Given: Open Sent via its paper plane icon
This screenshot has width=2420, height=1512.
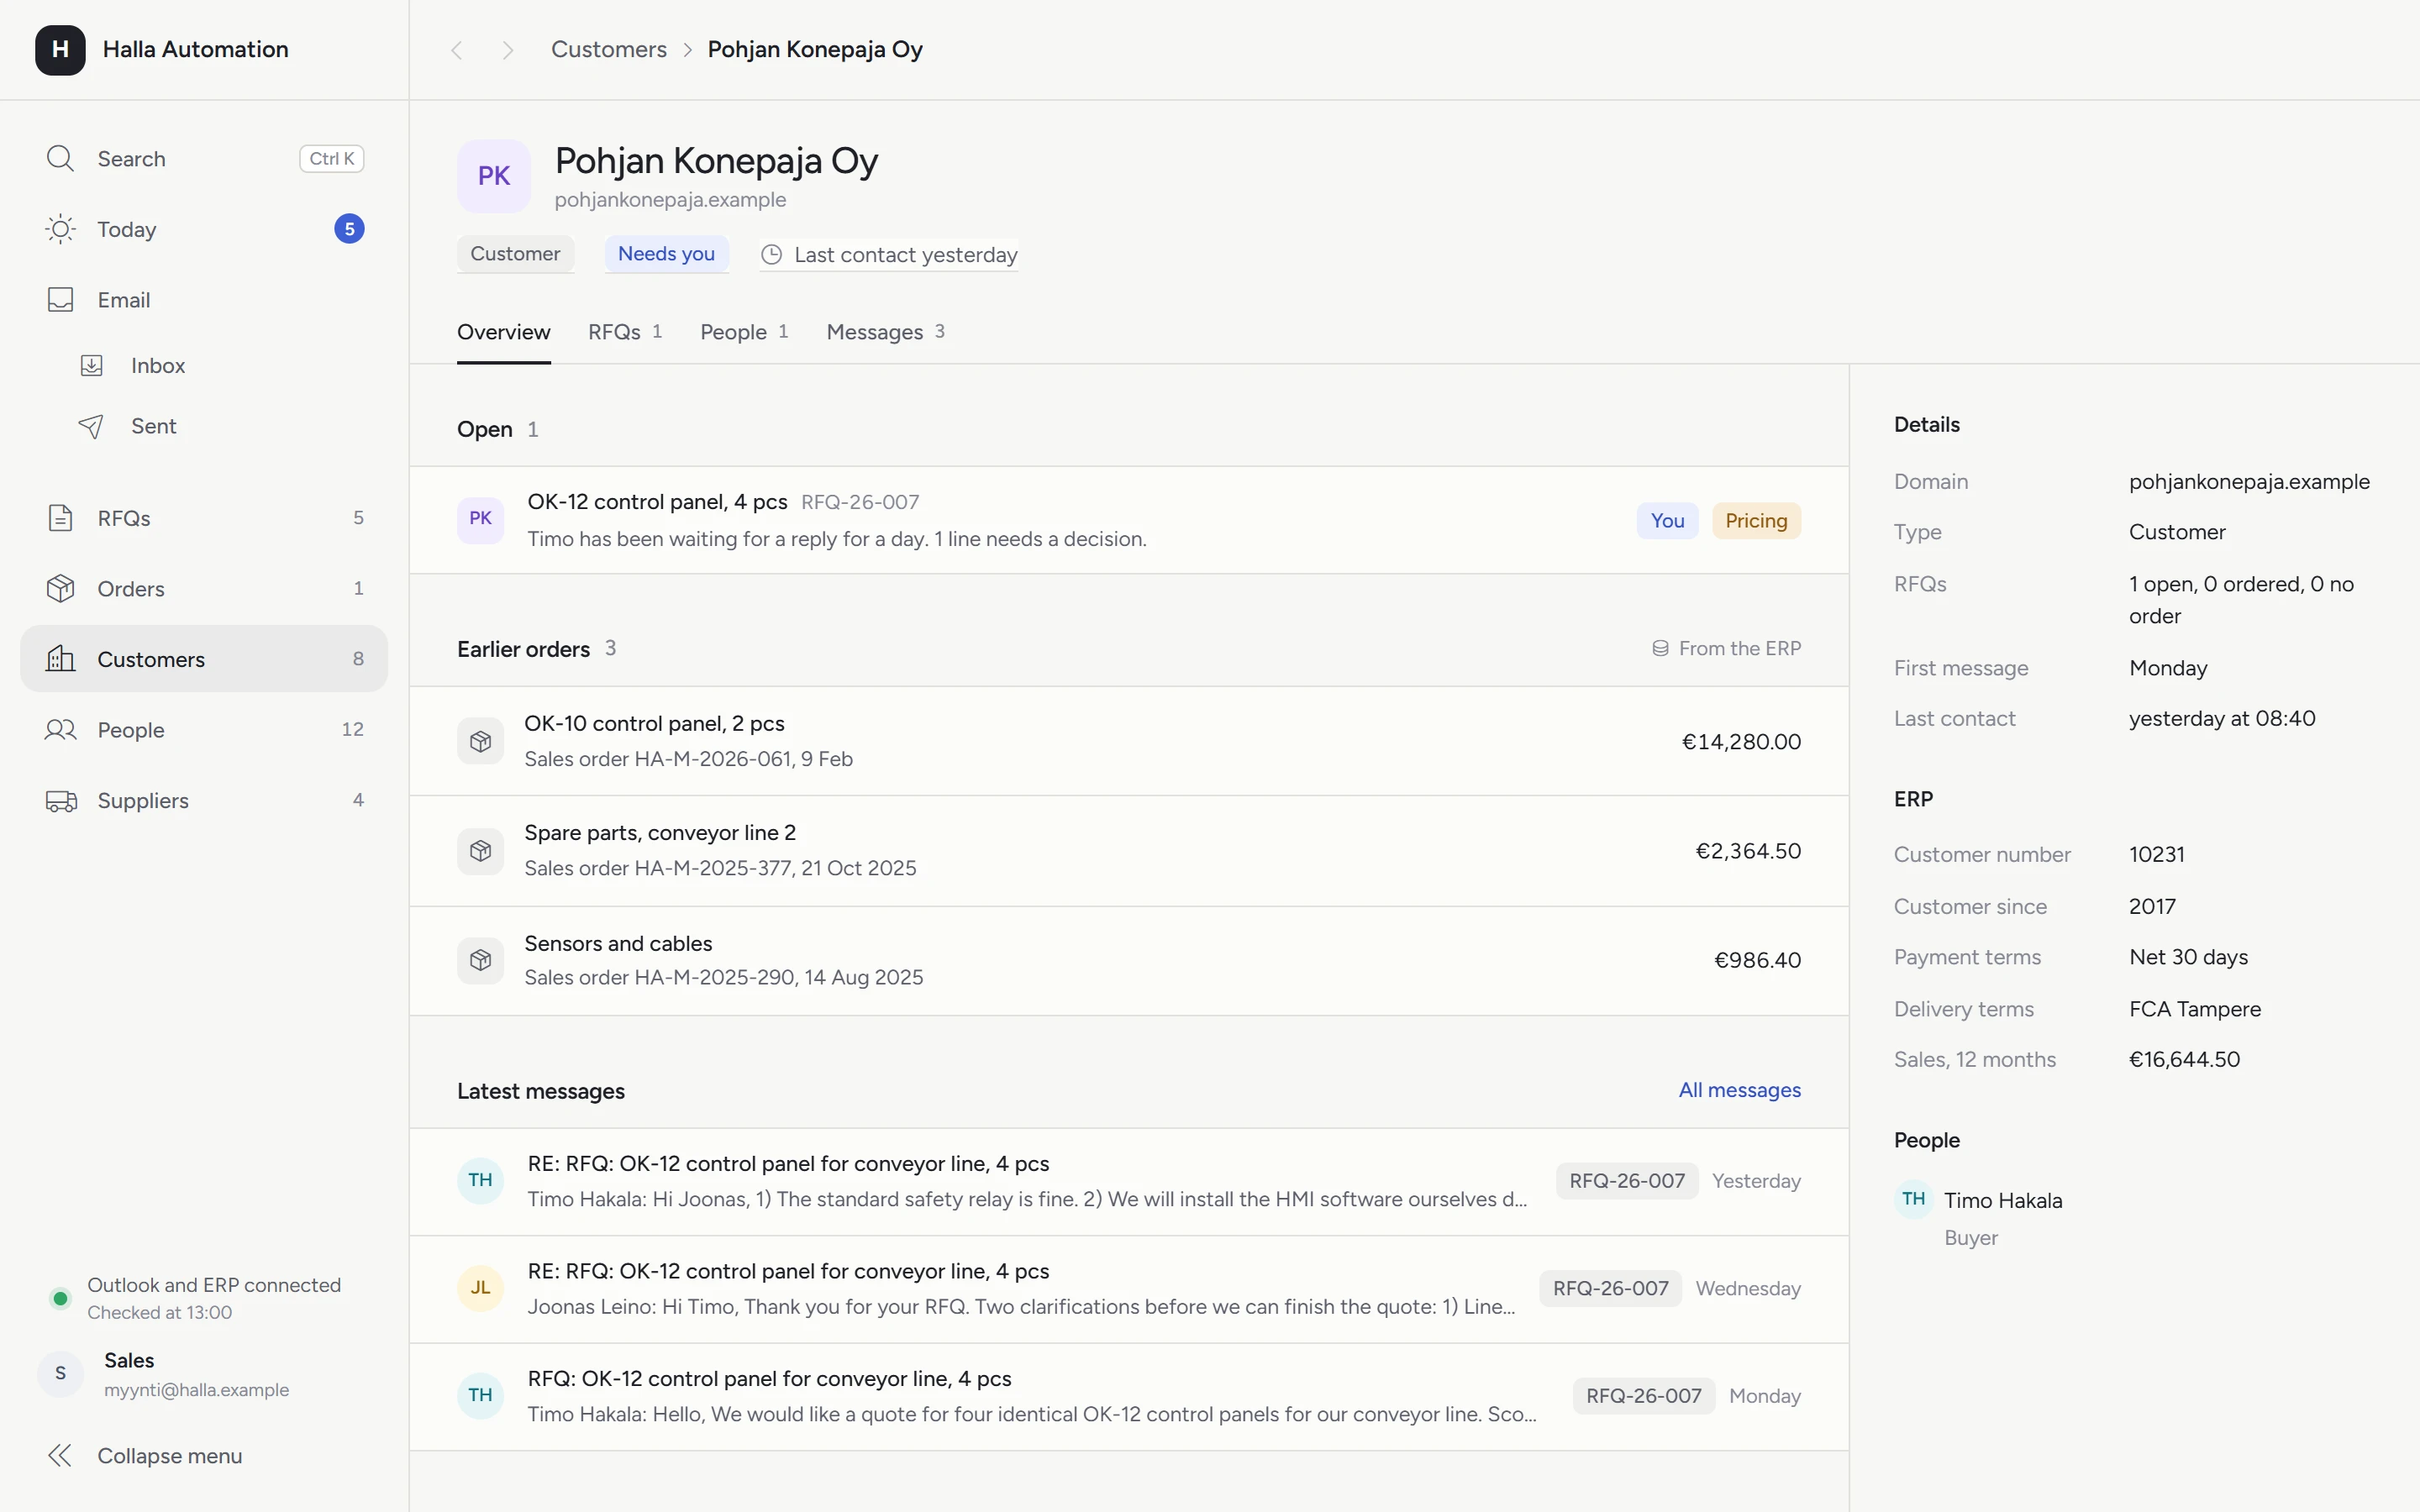Looking at the screenshot, I should pyautogui.click(x=91, y=426).
